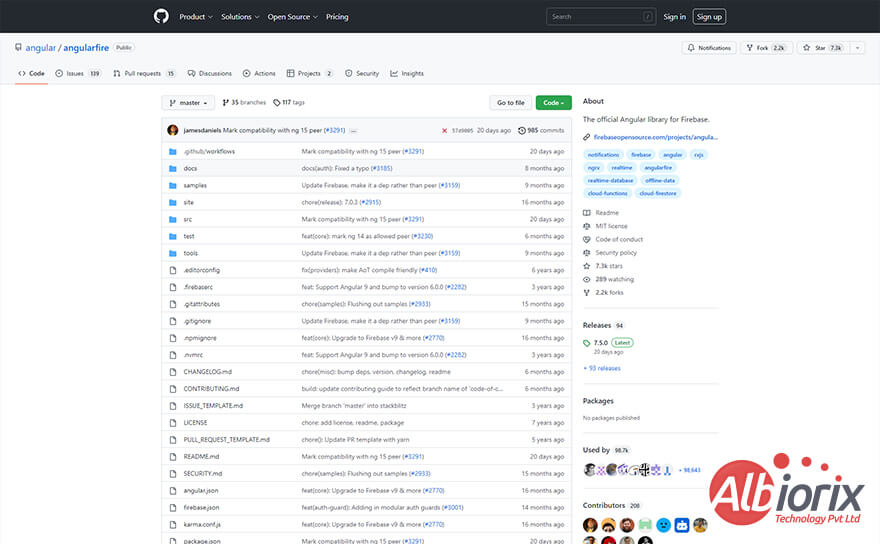The image size is (880, 544).
Task: Click the src folder icon
Action: (173, 219)
